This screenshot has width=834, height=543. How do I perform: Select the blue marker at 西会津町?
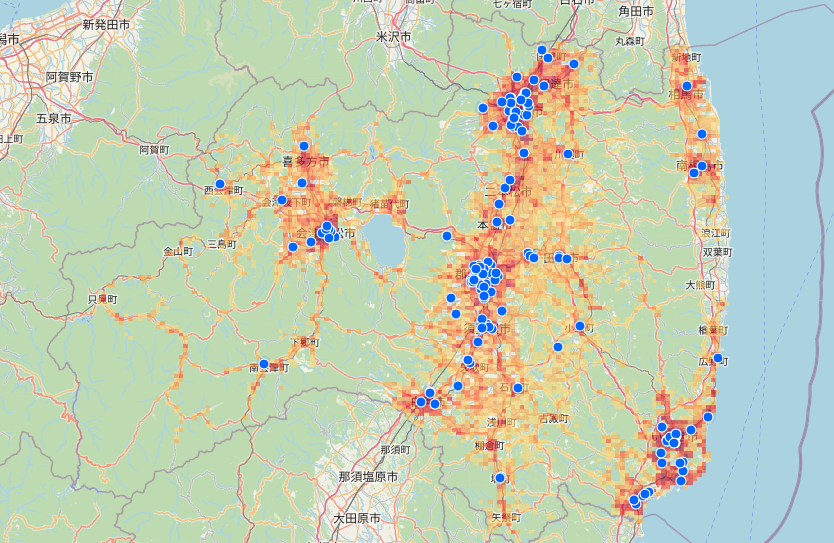tap(220, 184)
